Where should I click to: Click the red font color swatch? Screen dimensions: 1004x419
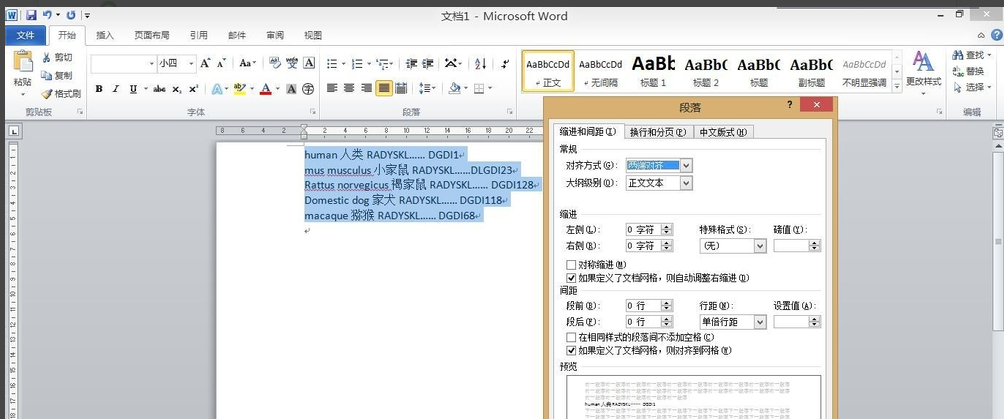click(265, 89)
